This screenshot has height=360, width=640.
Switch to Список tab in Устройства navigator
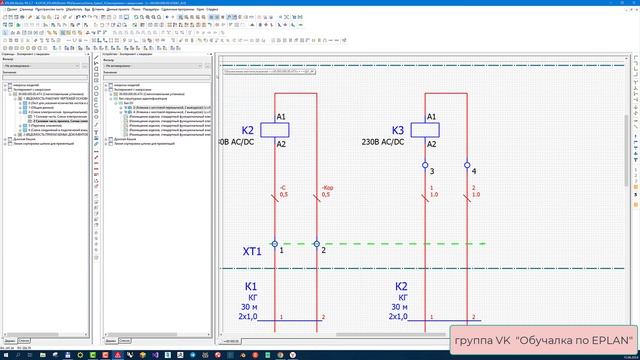pos(124,340)
